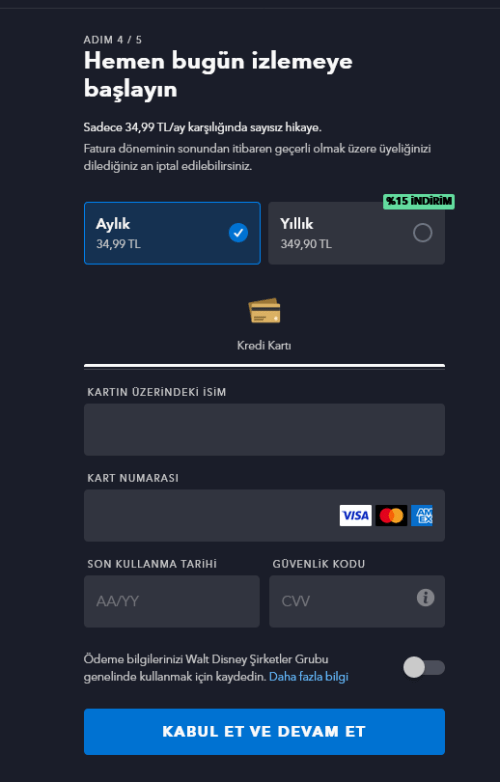Click the blue checkmark on Aylık plan
500x782 pixels.
coord(238,233)
